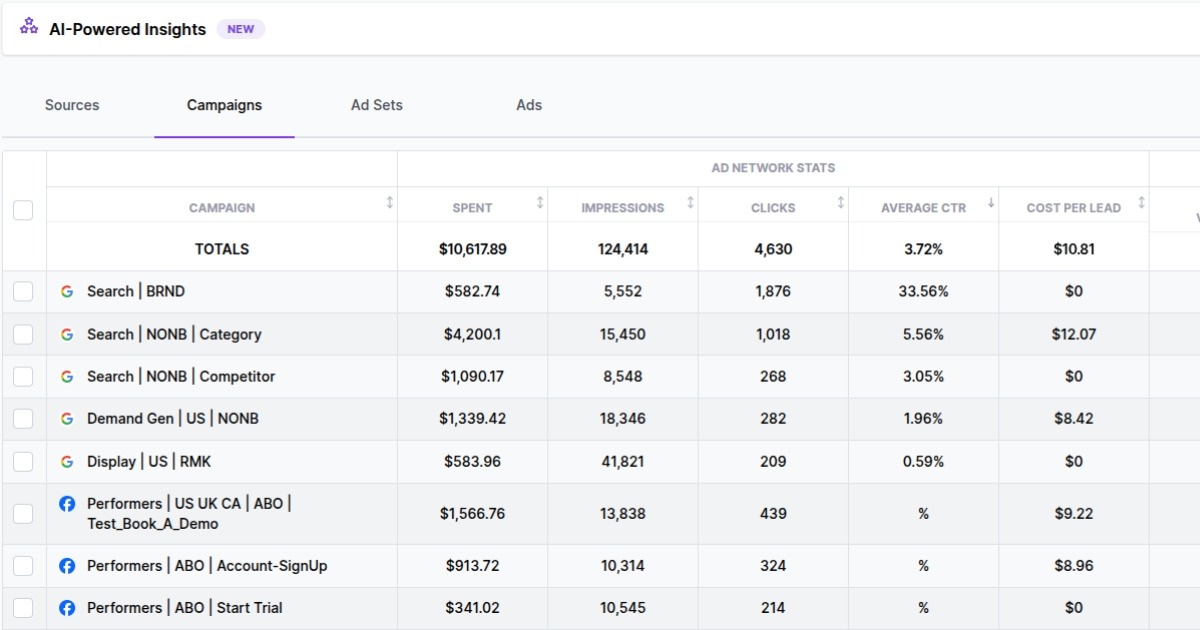Image resolution: width=1200 pixels, height=630 pixels.
Task: Click total clicks value 4,630
Action: point(773,249)
